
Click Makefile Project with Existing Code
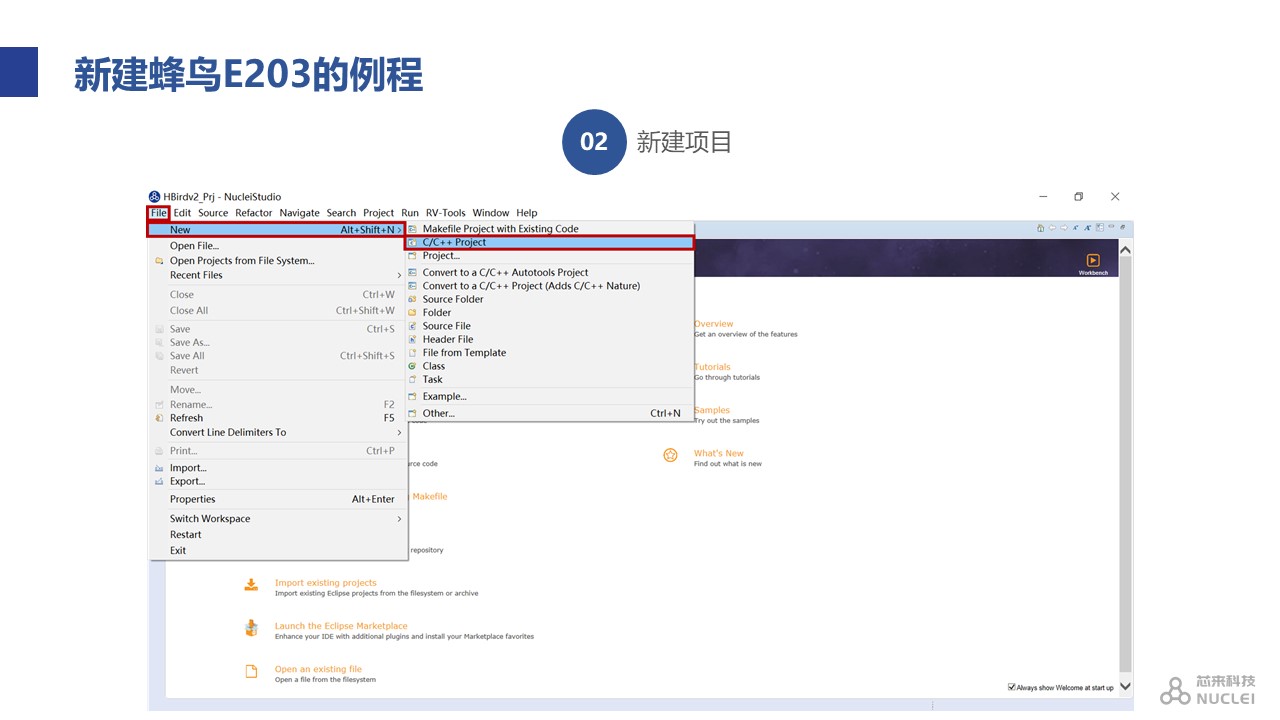[x=500, y=229]
